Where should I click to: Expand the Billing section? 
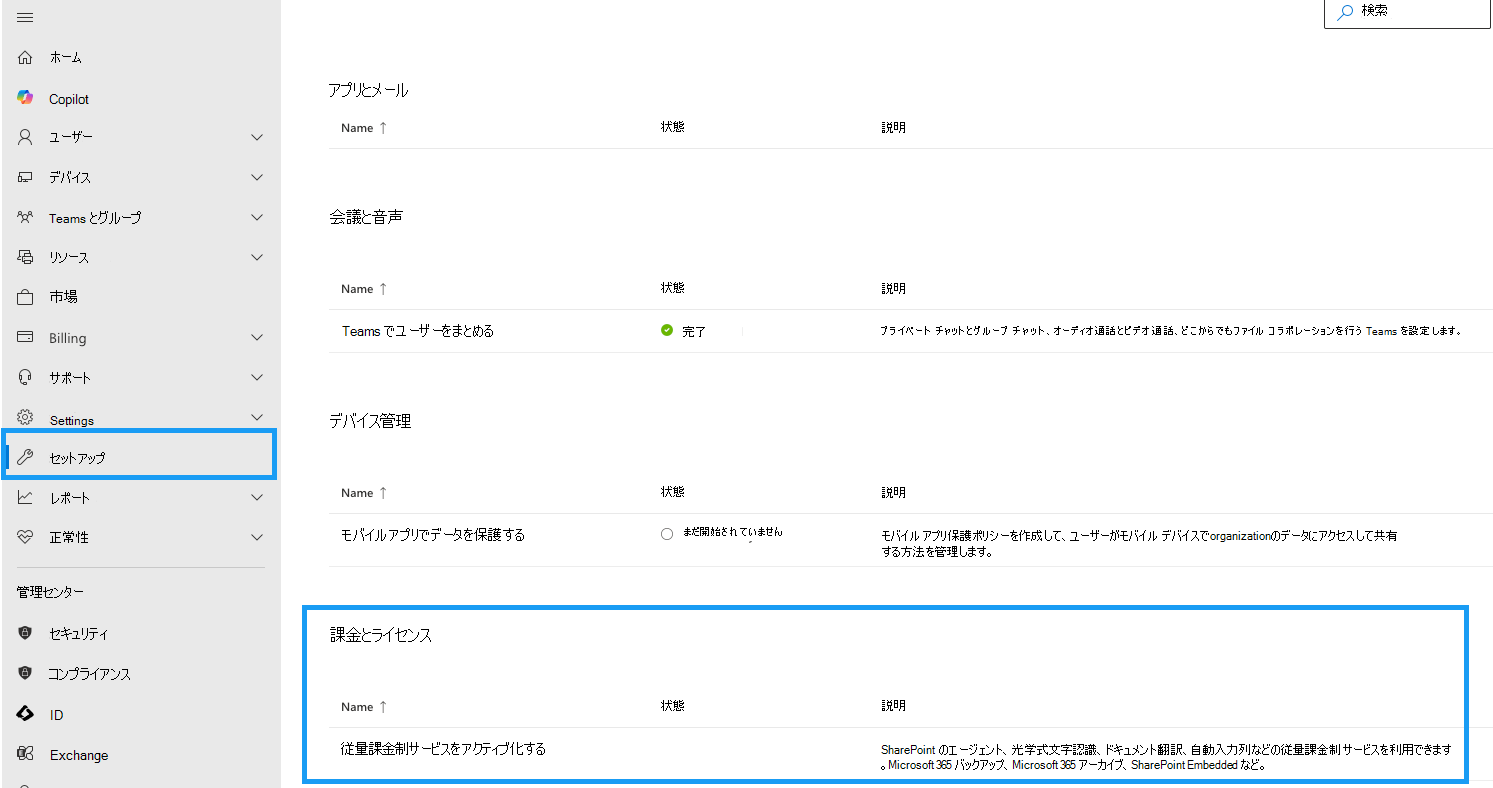(257, 337)
